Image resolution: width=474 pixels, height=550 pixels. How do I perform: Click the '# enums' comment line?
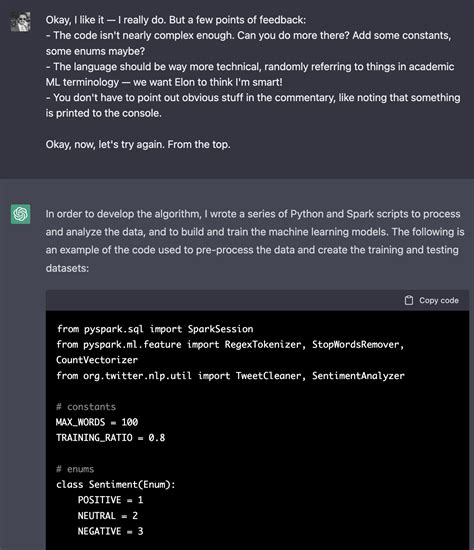click(75, 469)
